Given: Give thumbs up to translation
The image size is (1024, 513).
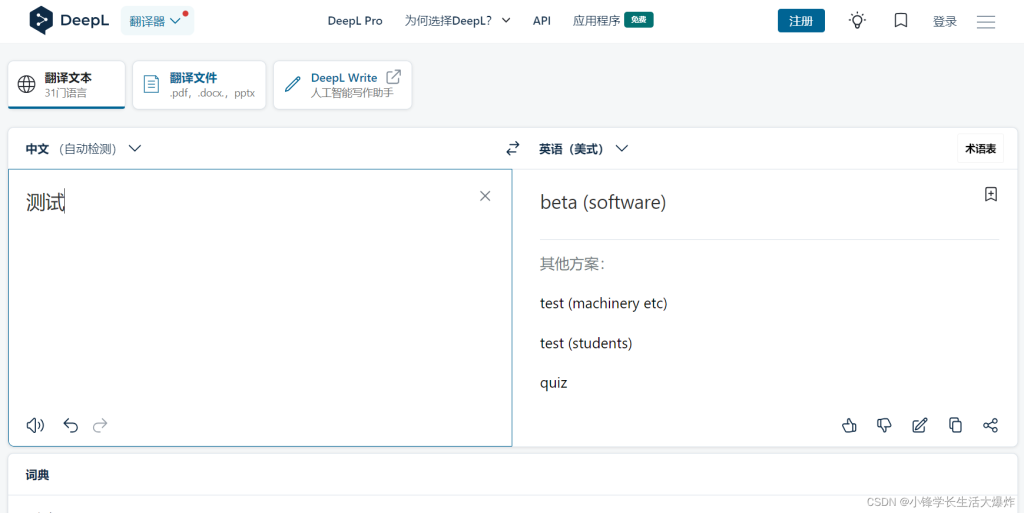Looking at the screenshot, I should coord(849,426).
